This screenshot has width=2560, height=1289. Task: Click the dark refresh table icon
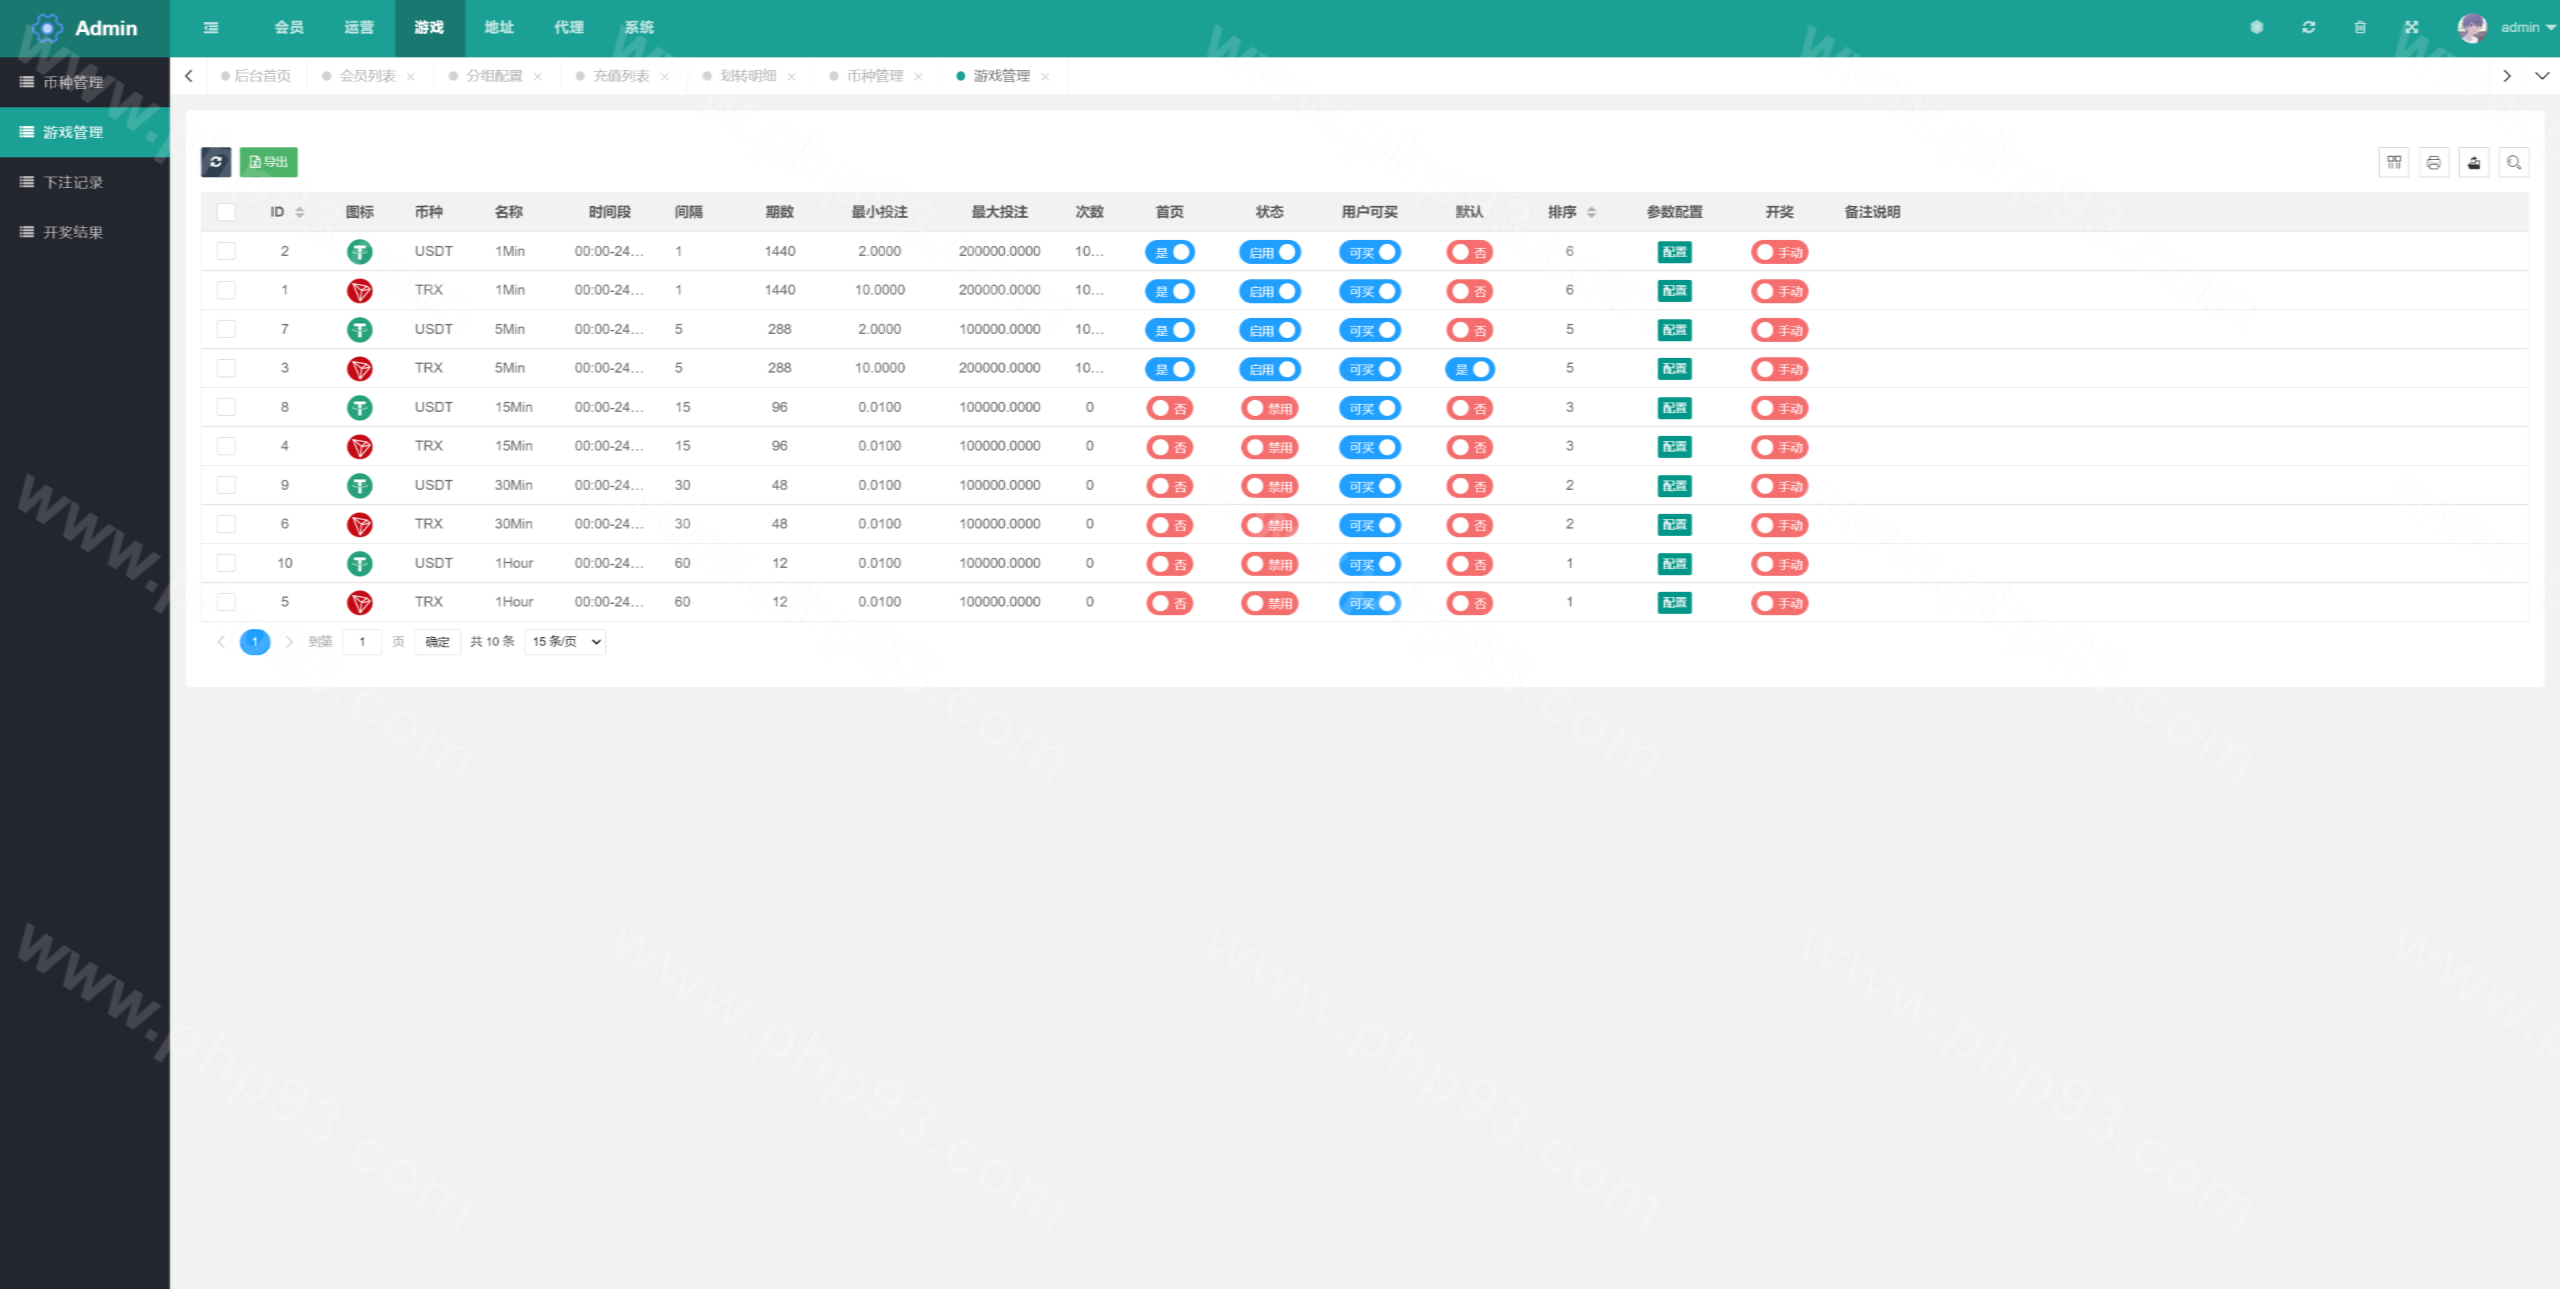(216, 162)
